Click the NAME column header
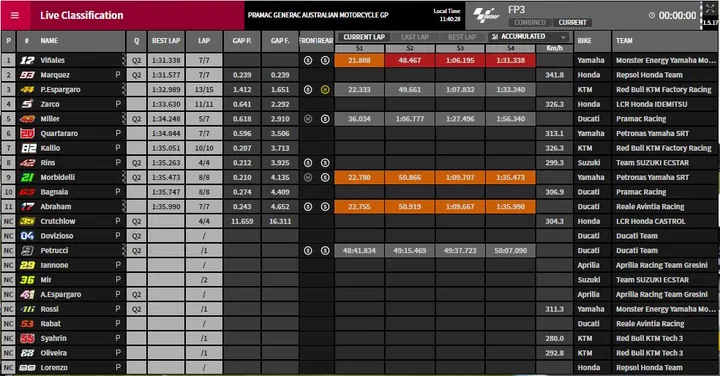 coord(49,41)
